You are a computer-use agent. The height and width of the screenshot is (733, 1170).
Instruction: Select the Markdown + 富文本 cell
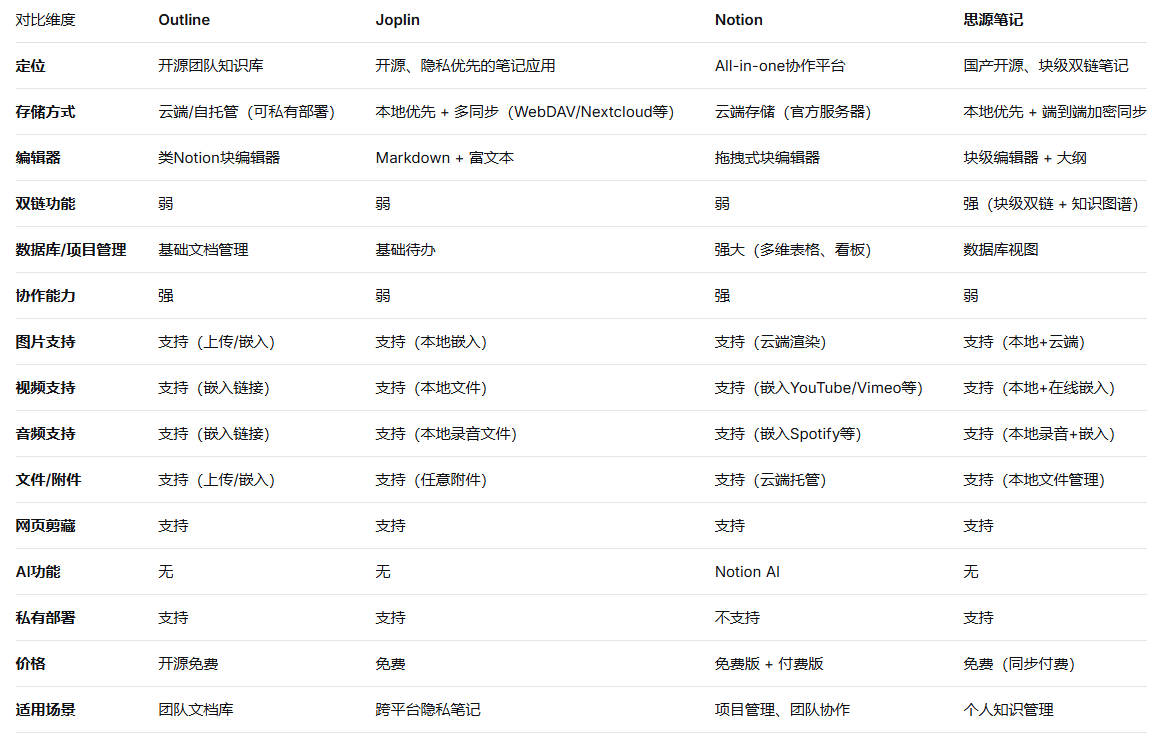click(445, 158)
